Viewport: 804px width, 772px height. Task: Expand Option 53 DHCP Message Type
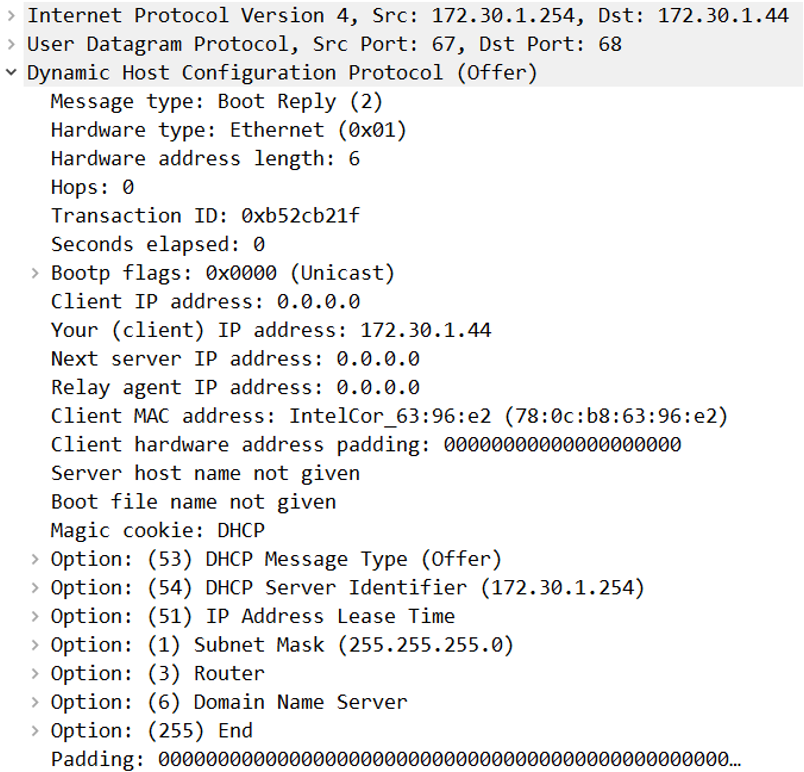(x=36, y=559)
